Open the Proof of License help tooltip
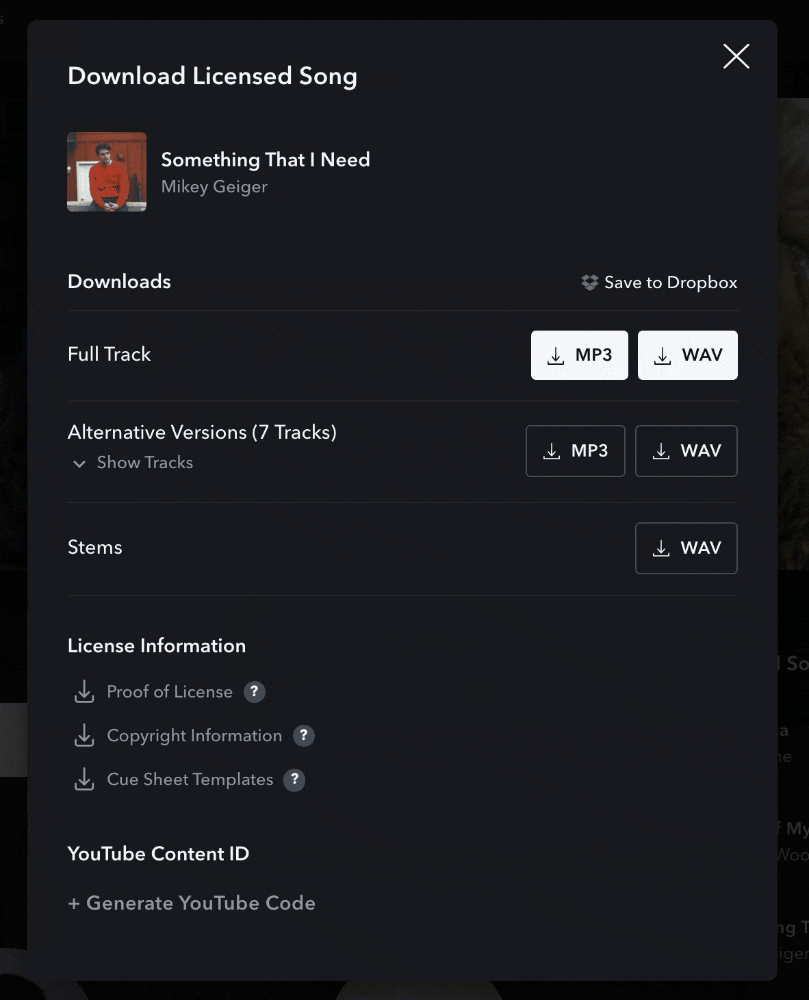 (x=253, y=691)
